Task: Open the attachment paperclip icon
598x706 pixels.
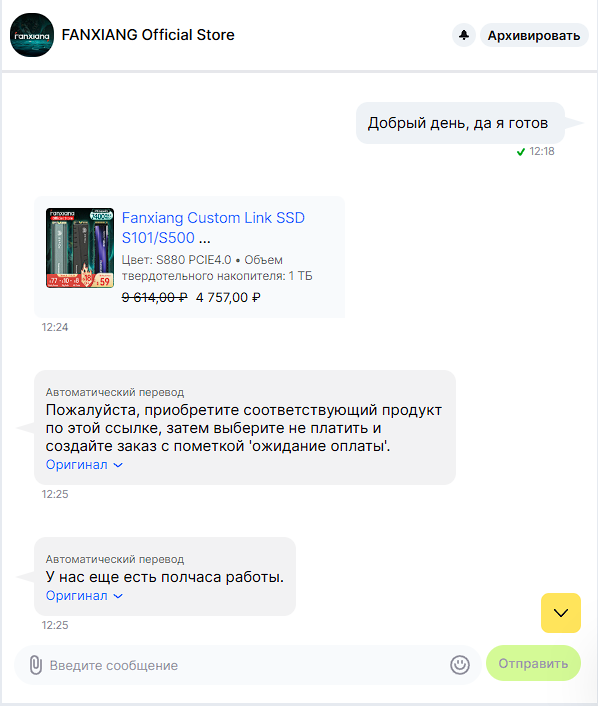Action: pyautogui.click(x=36, y=665)
